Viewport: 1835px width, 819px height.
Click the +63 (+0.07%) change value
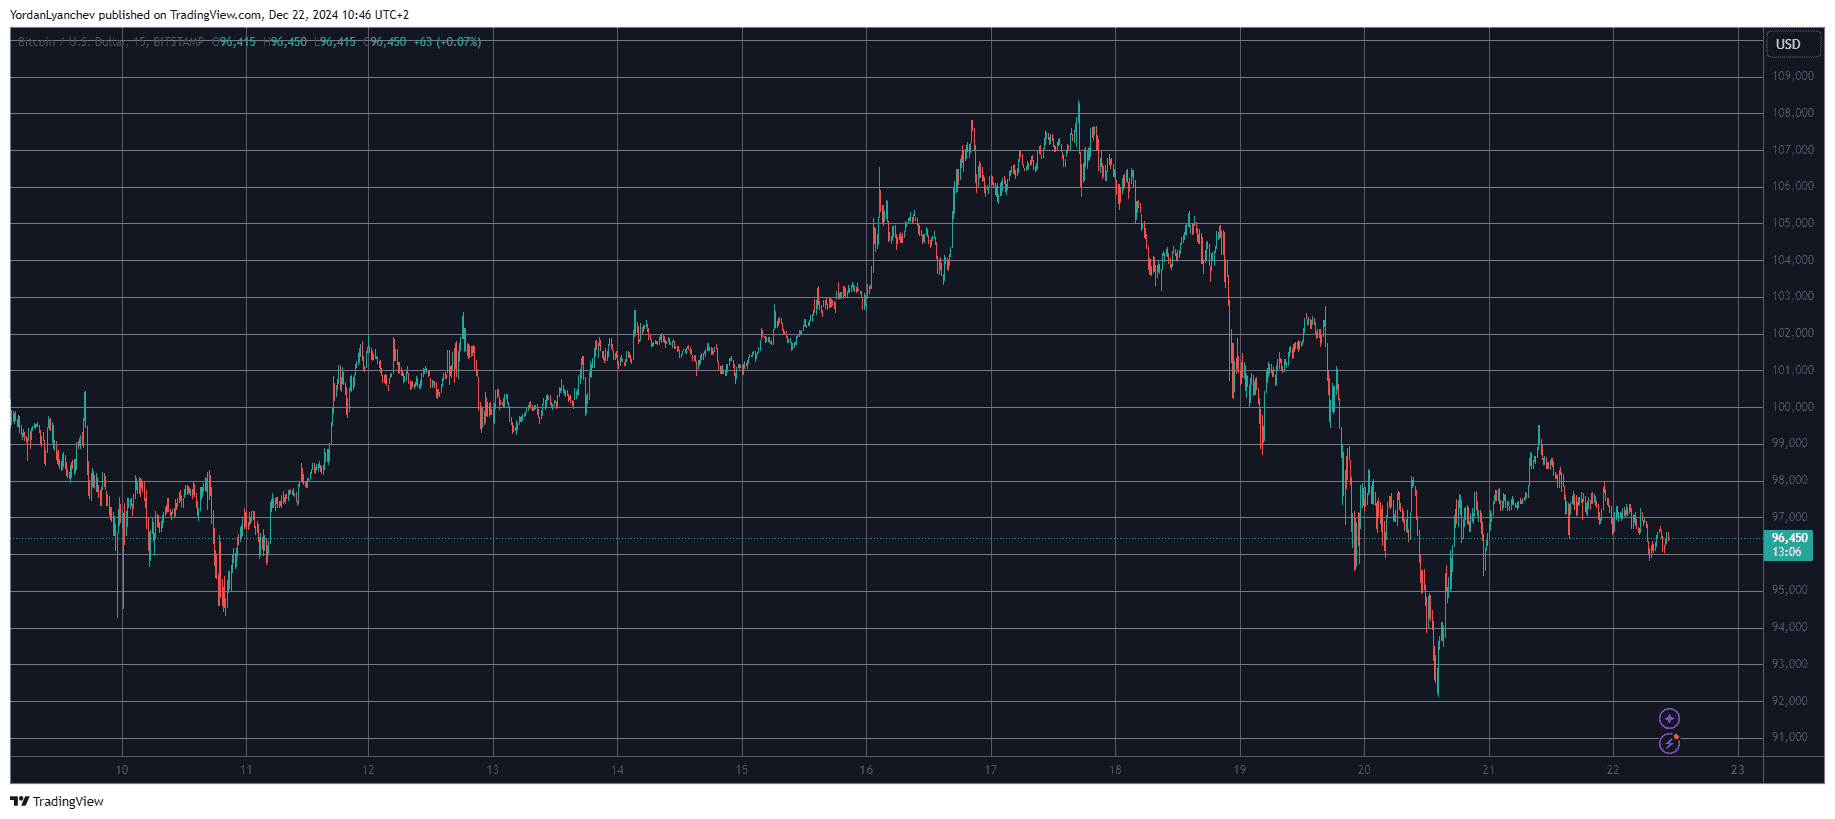(447, 42)
